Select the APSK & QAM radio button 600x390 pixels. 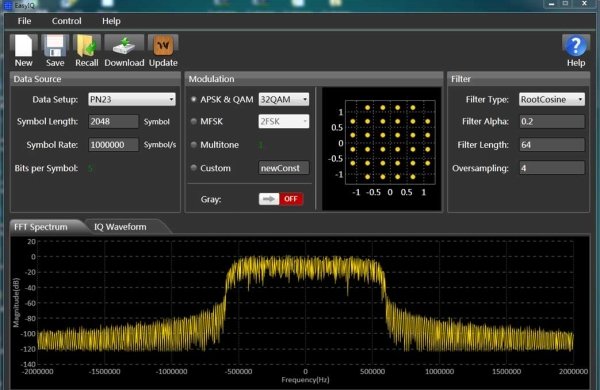194,99
